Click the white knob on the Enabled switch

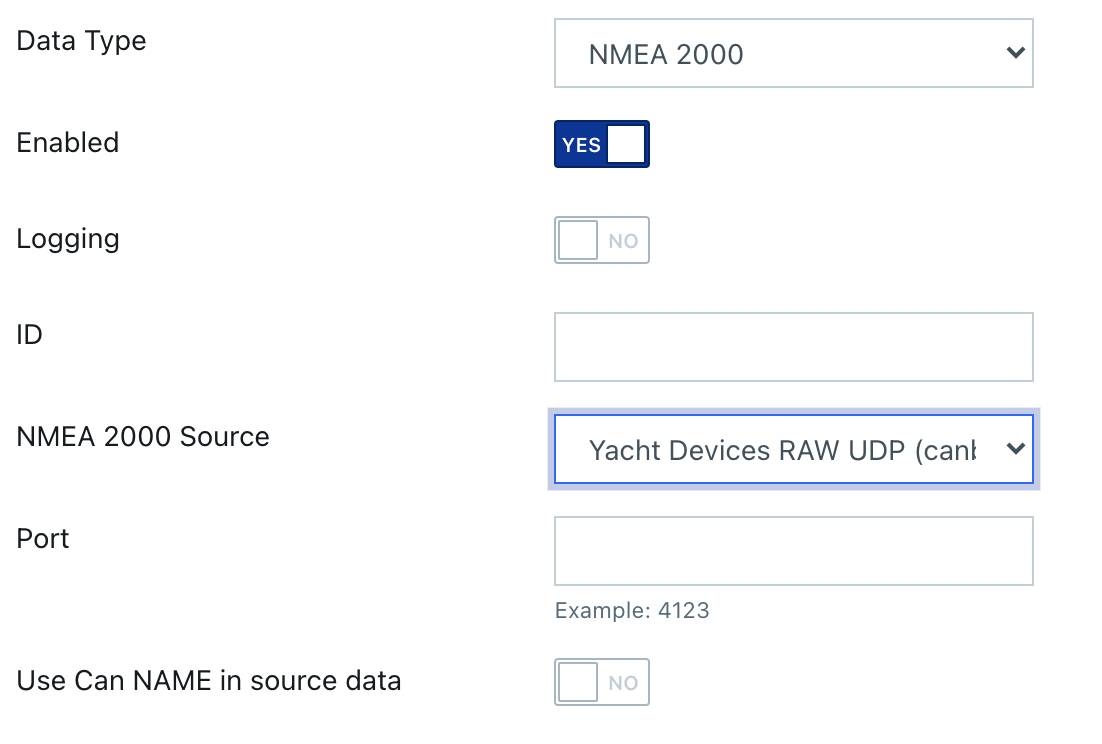click(x=626, y=144)
